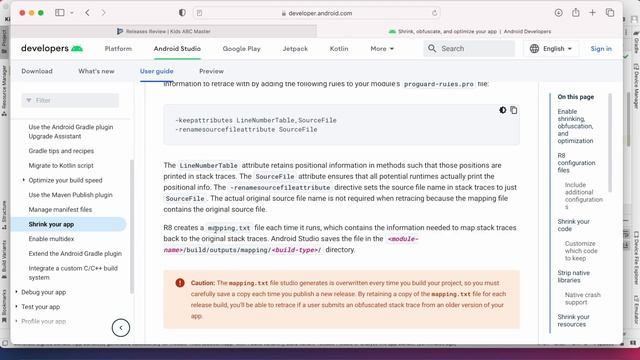The height and width of the screenshot is (360, 640).
Task: Jump to R8 configuration files section
Action: (576, 163)
